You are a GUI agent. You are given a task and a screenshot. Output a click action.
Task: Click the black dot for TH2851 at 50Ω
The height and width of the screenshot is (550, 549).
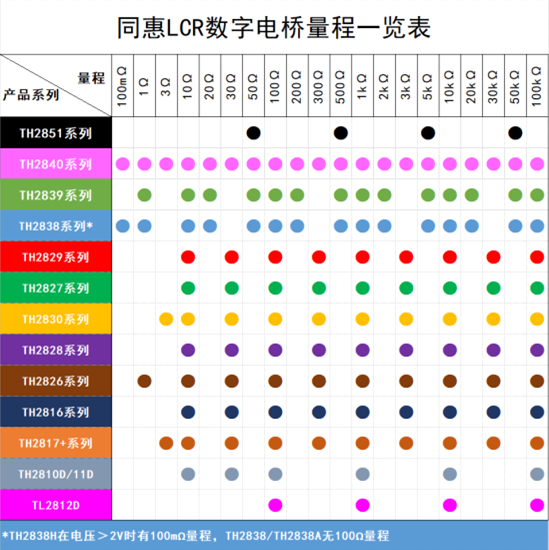tap(253, 133)
